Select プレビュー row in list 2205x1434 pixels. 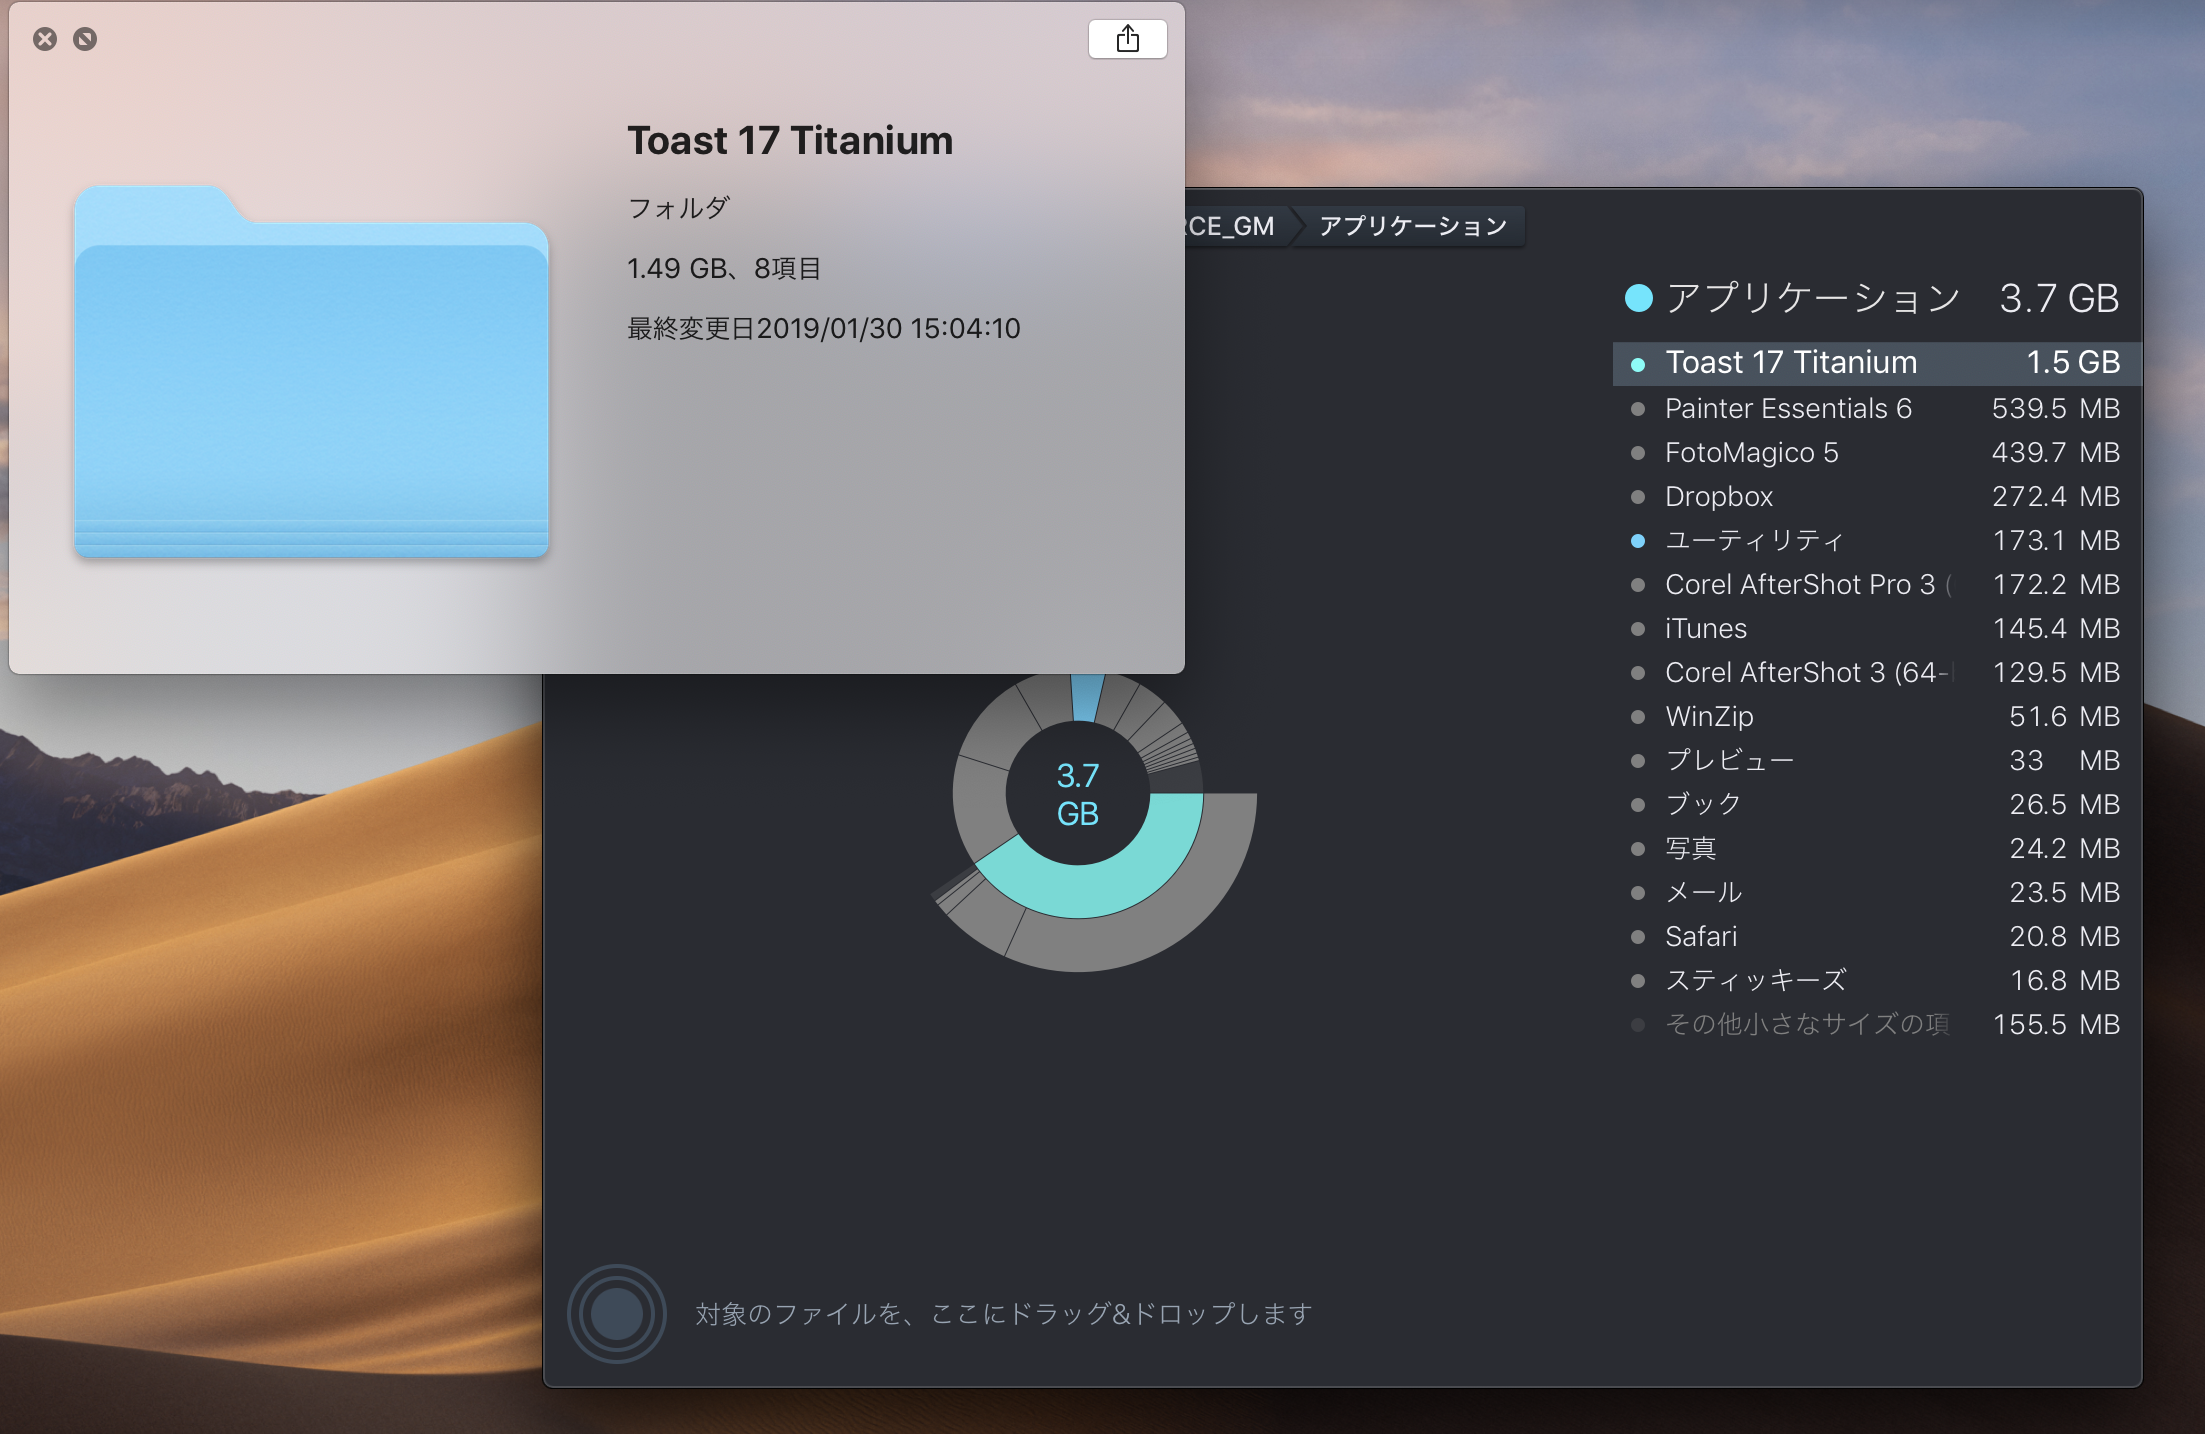point(1877,760)
